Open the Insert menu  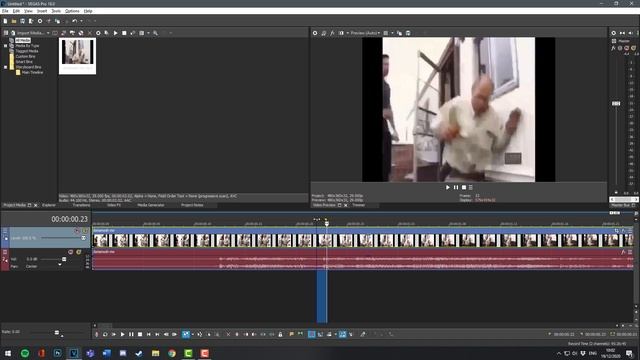pos(42,11)
